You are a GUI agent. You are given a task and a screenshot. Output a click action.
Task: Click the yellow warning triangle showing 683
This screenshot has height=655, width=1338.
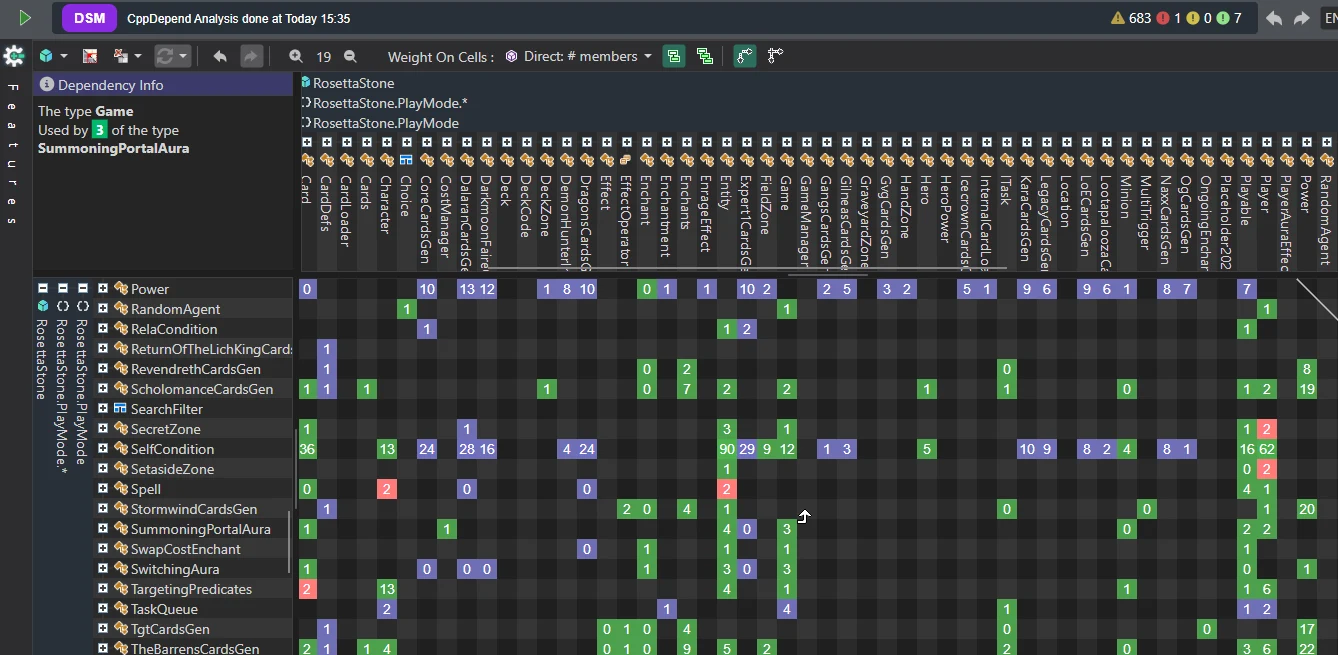[1118, 18]
